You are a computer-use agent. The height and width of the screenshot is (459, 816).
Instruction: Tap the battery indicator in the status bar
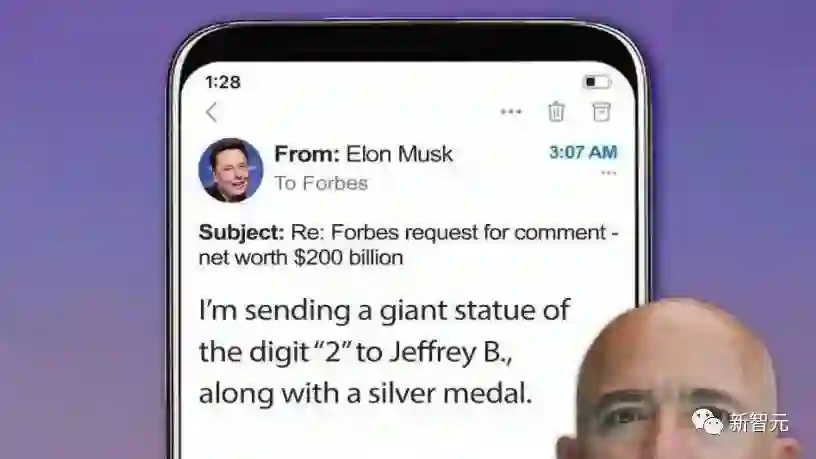[x=596, y=82]
